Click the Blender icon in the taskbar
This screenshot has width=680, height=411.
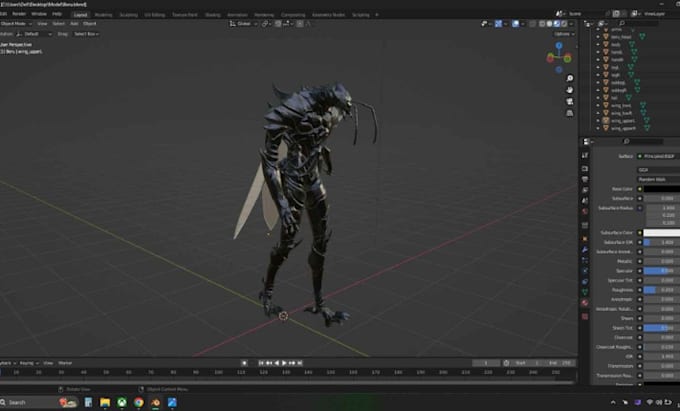(155, 402)
